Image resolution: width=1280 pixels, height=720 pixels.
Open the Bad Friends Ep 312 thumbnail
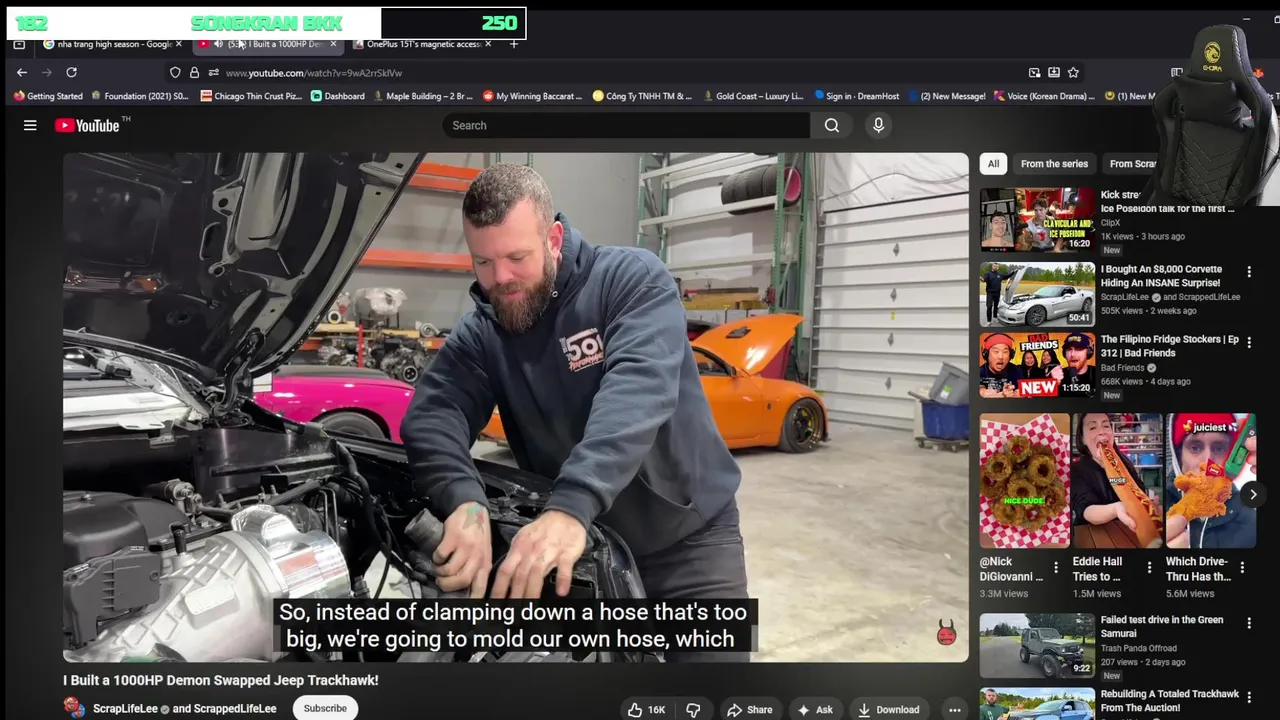tap(1037, 365)
